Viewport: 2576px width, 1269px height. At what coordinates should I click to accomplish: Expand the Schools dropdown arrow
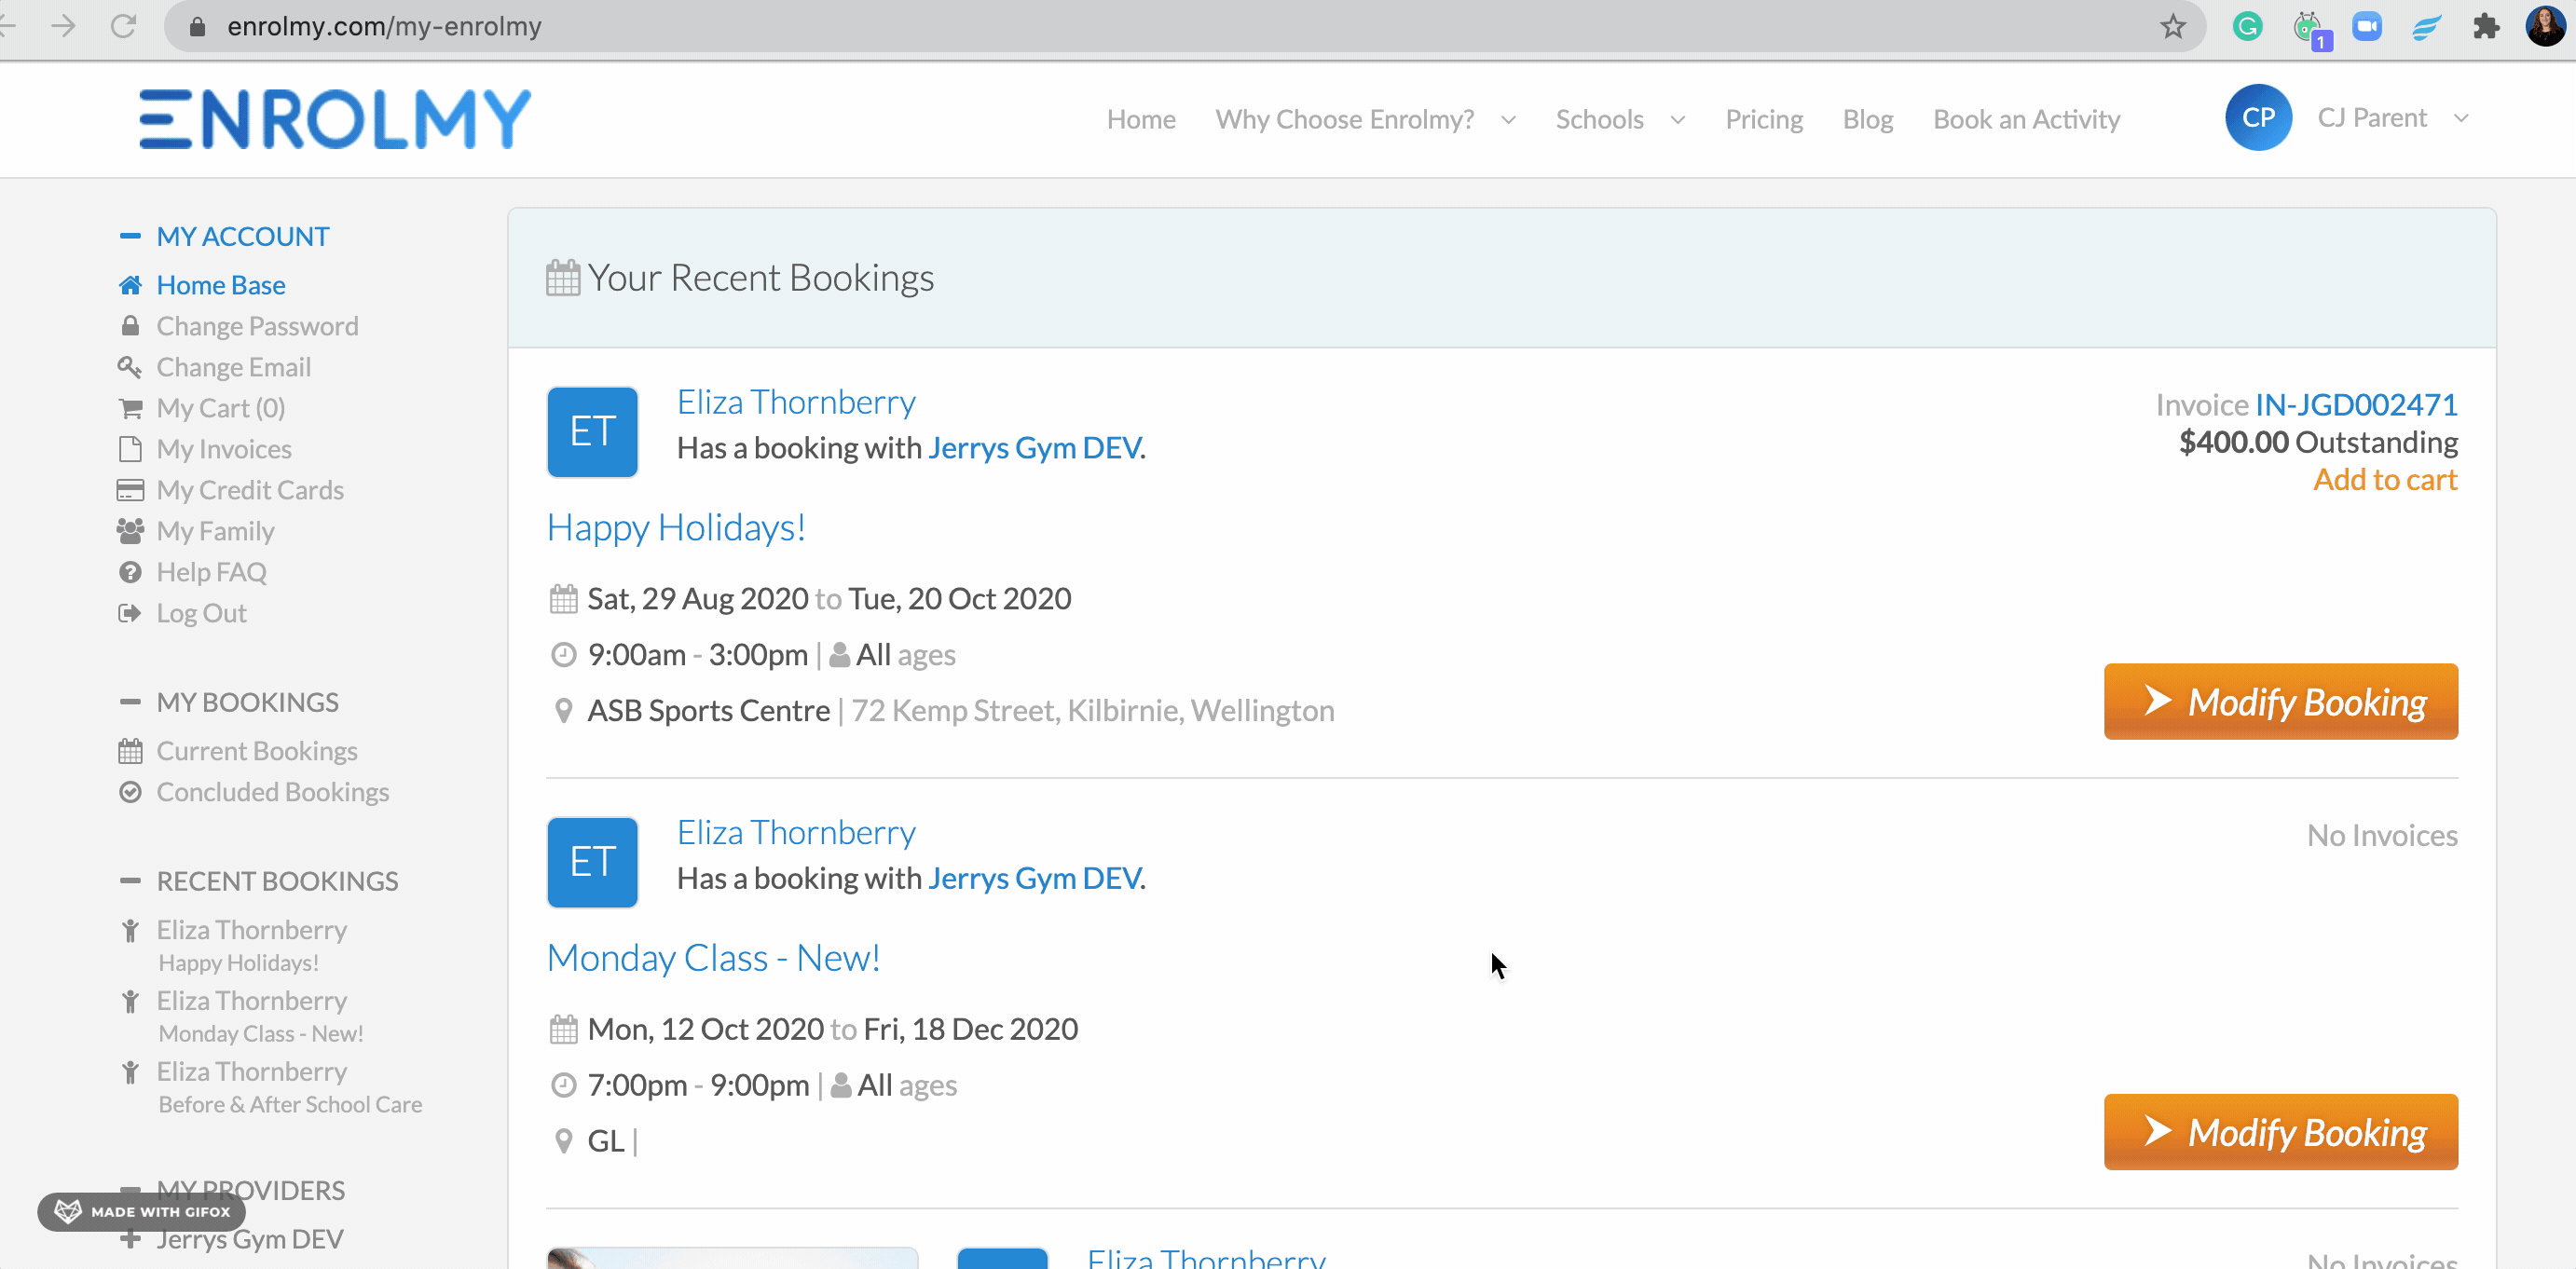1678,120
